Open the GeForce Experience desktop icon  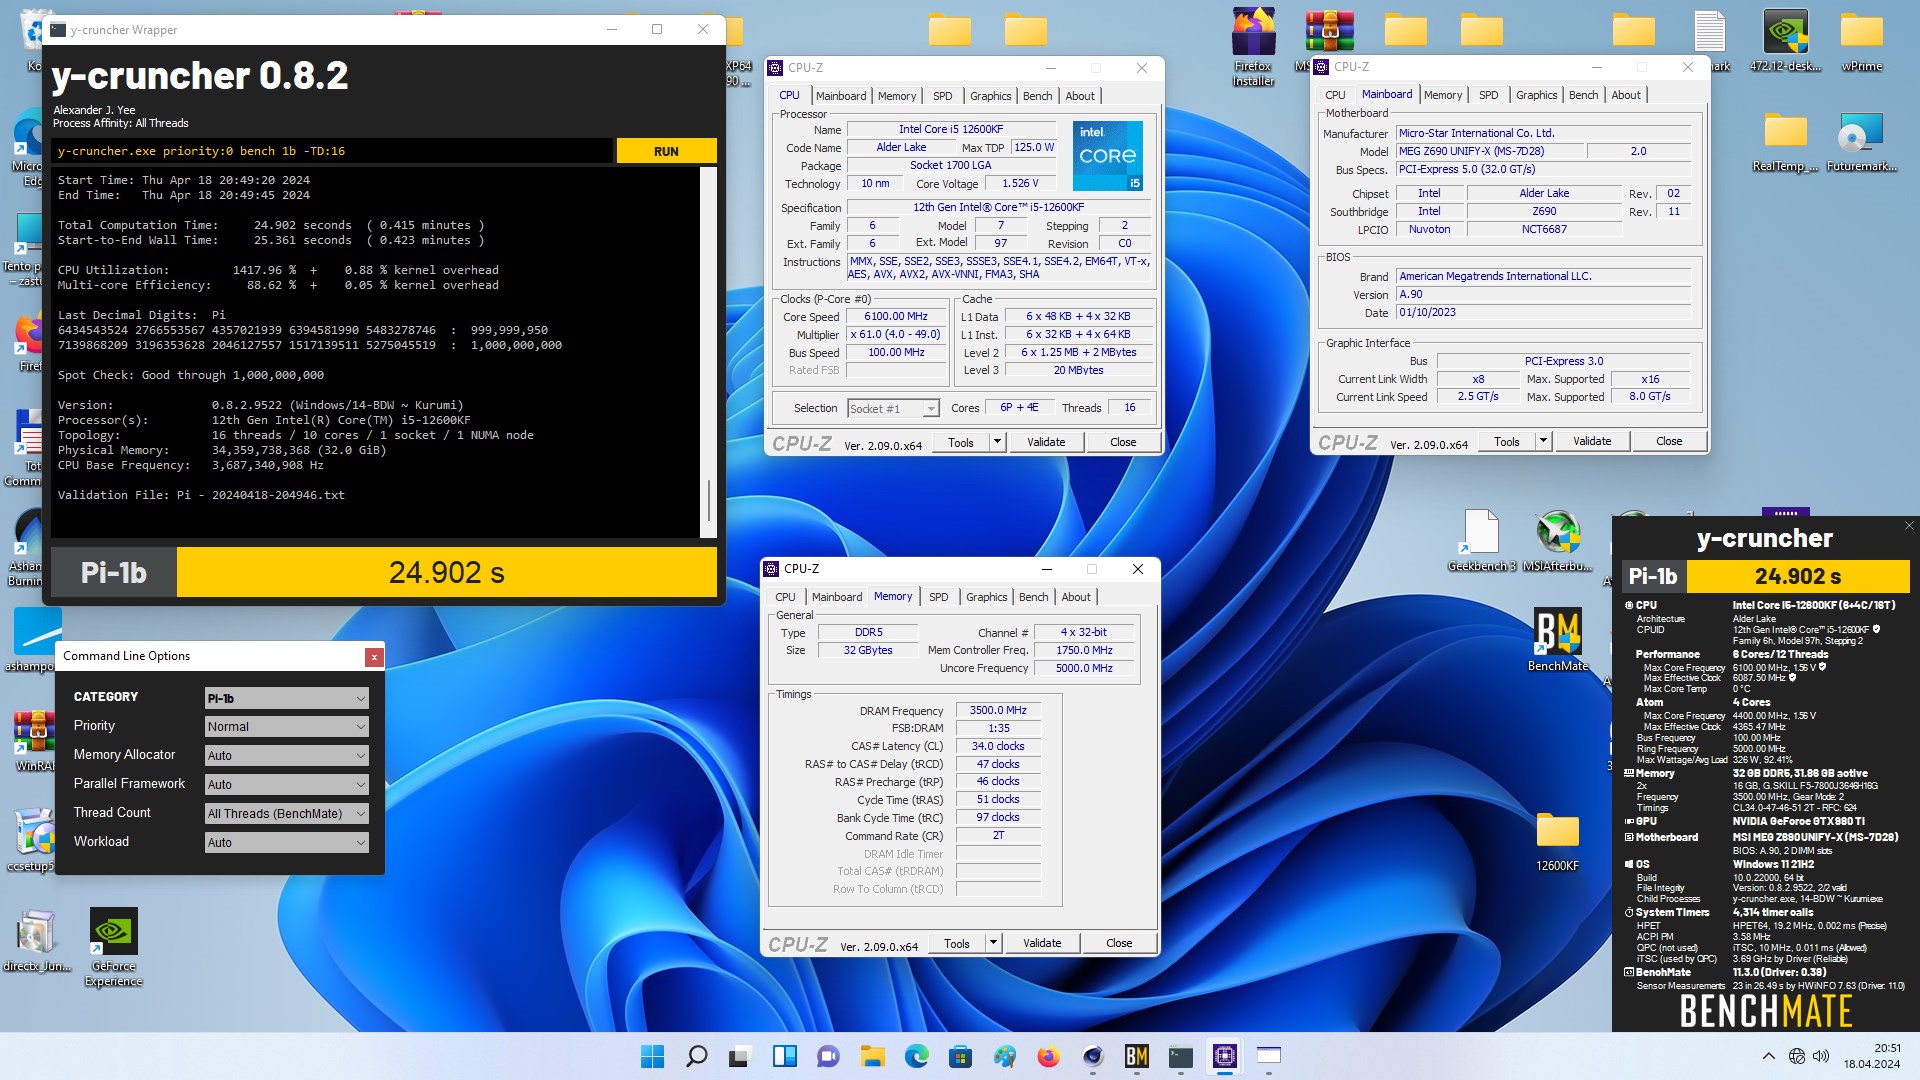pos(113,947)
